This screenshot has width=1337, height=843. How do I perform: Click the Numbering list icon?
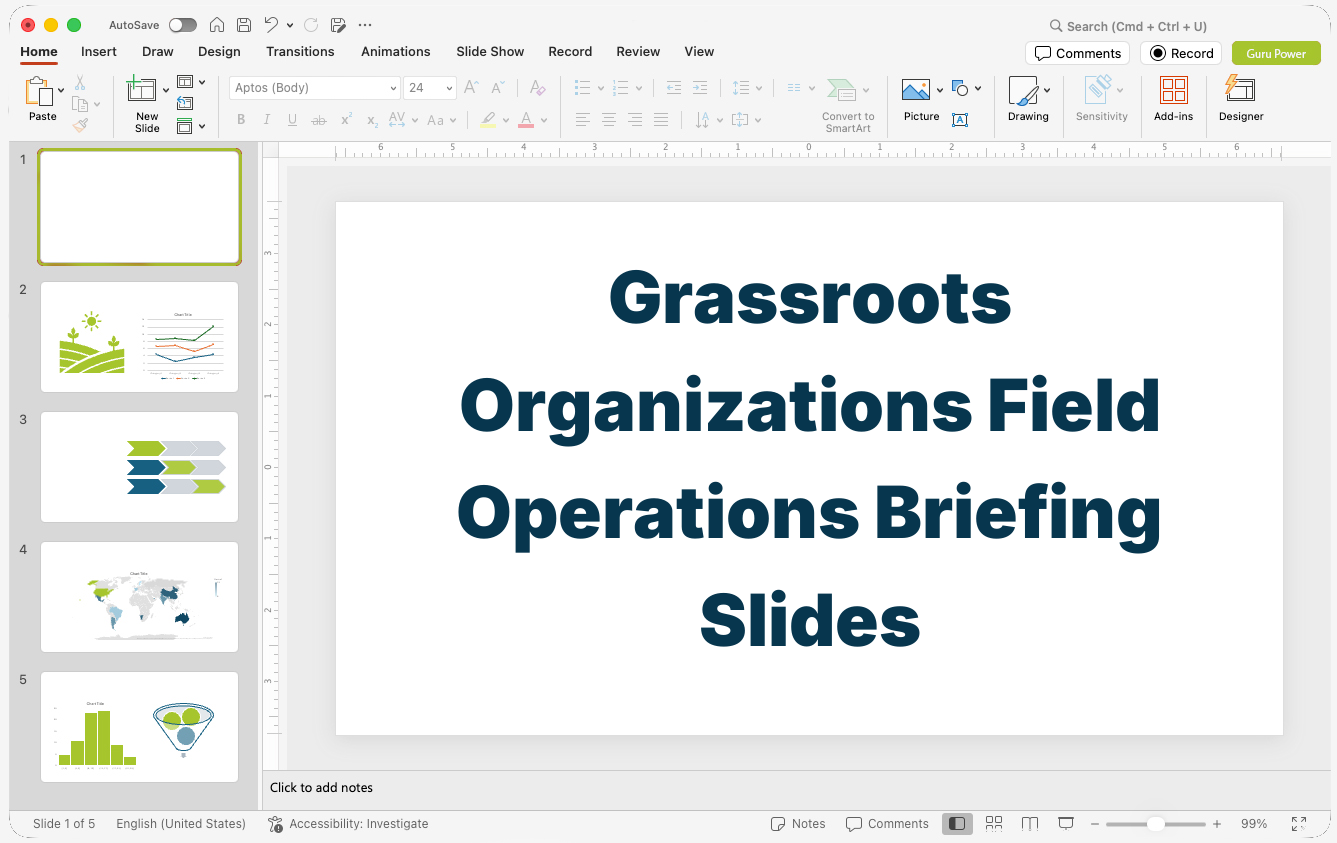620,88
